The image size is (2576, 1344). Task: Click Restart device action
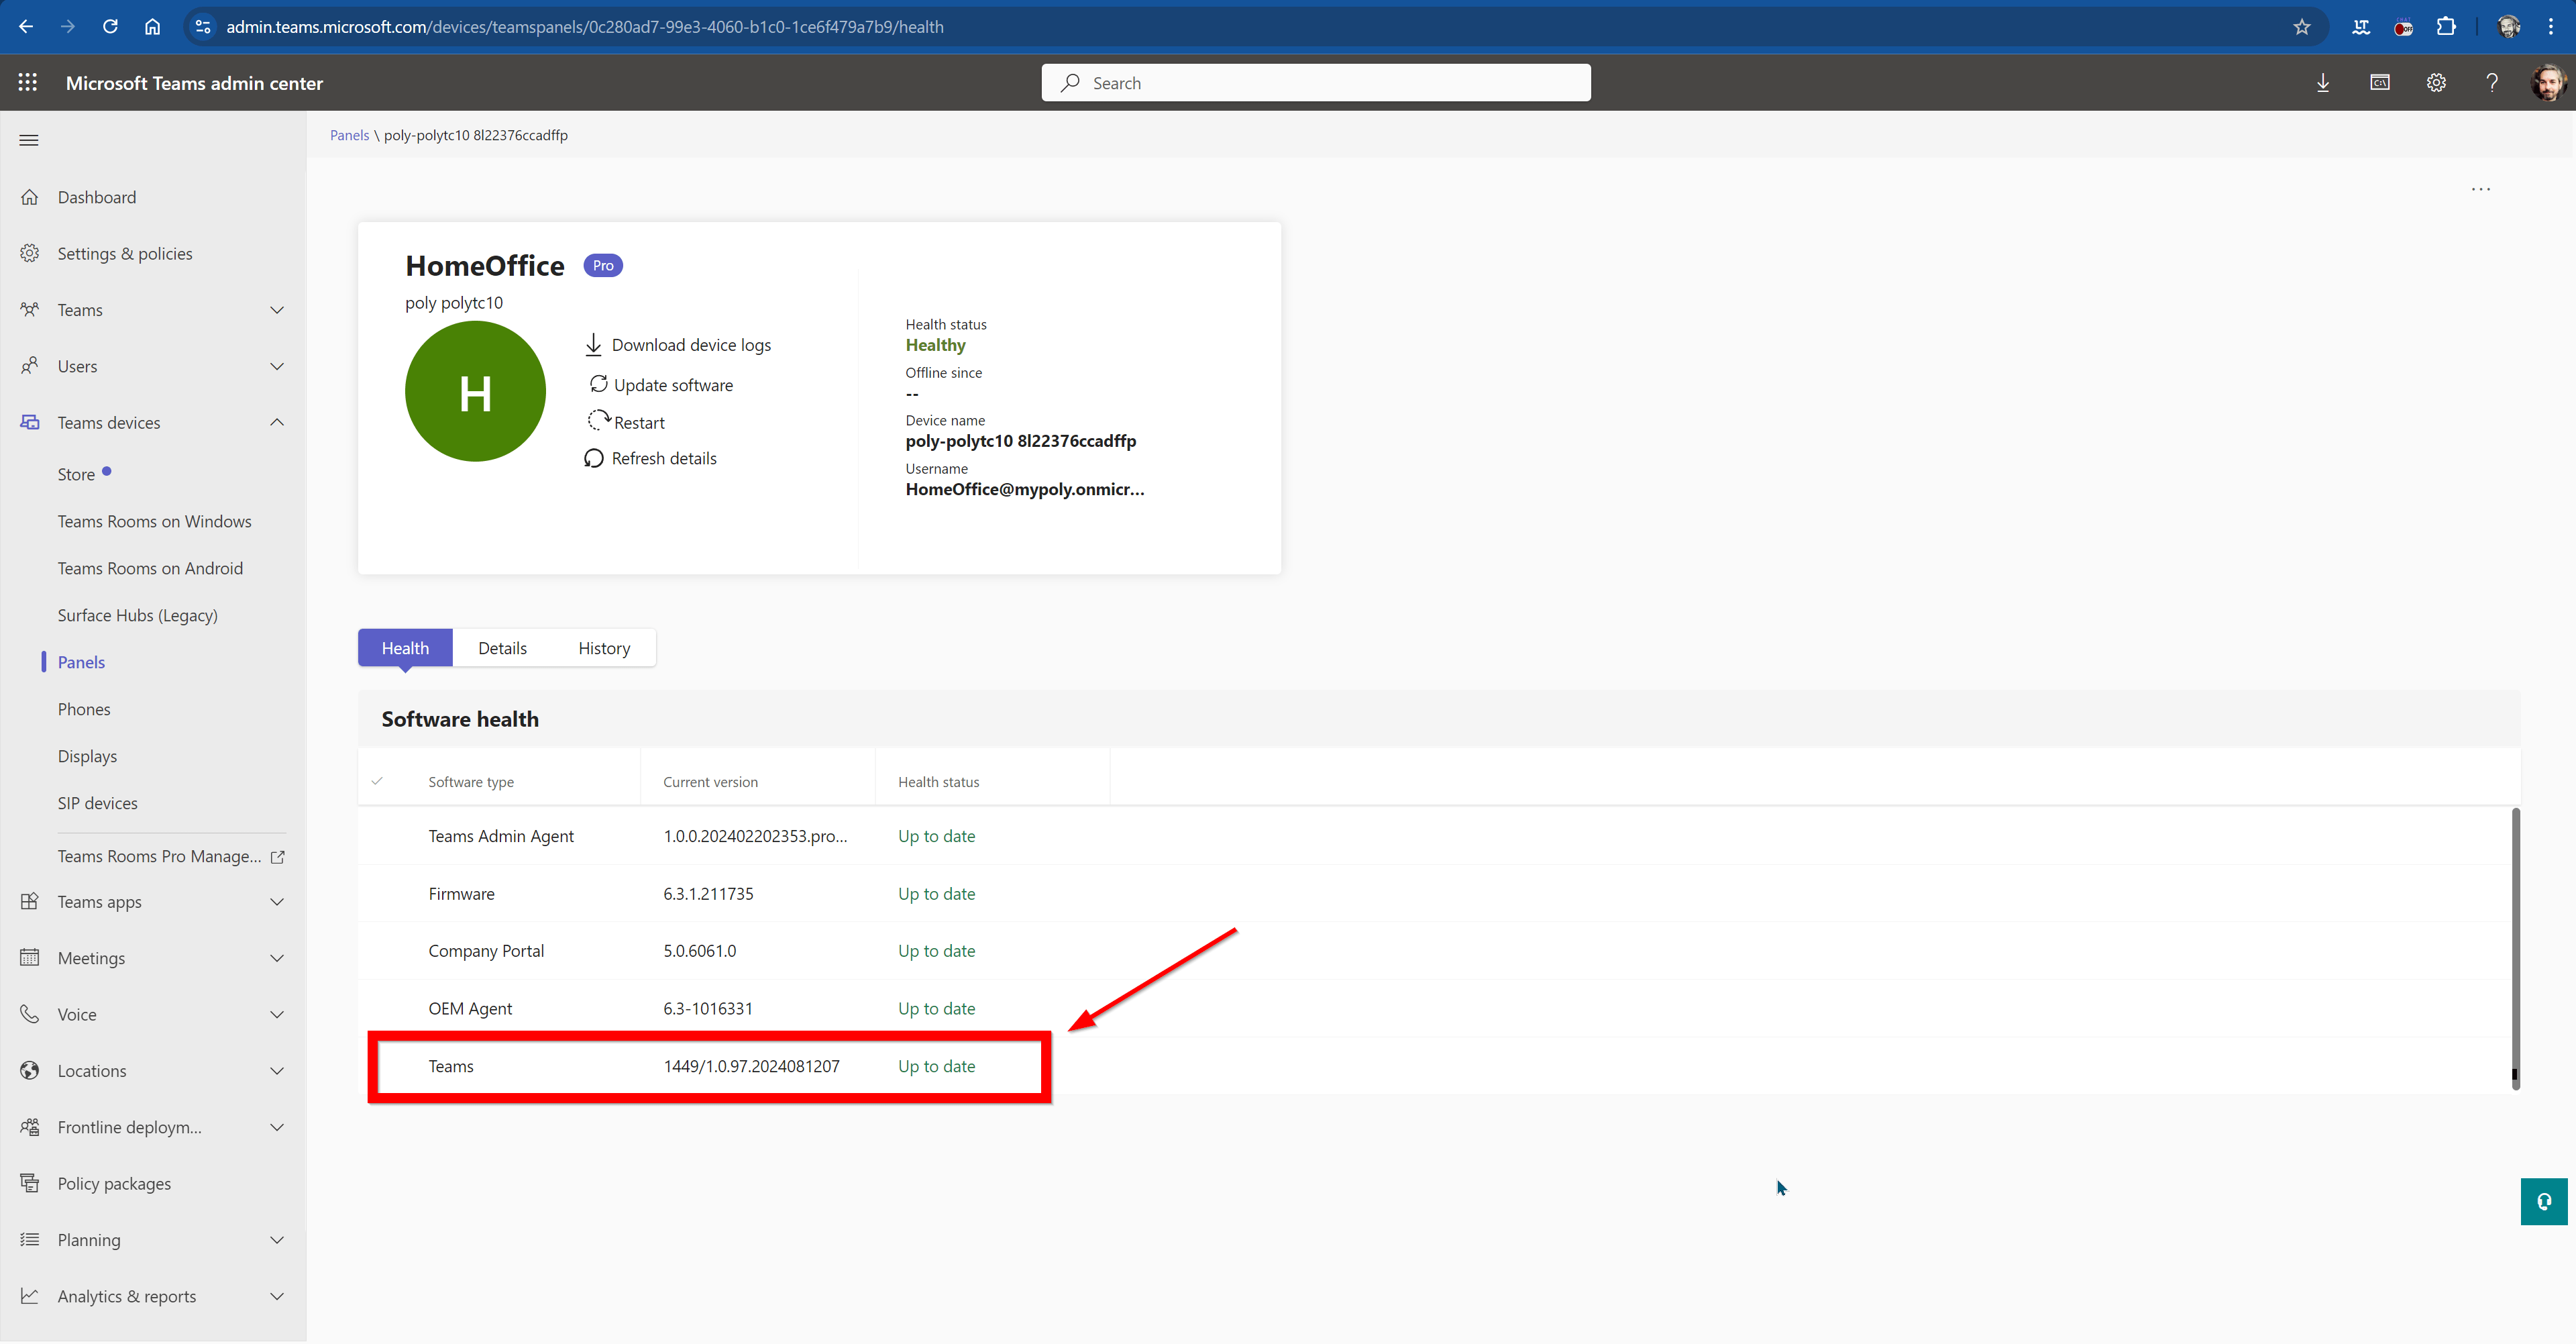point(627,422)
